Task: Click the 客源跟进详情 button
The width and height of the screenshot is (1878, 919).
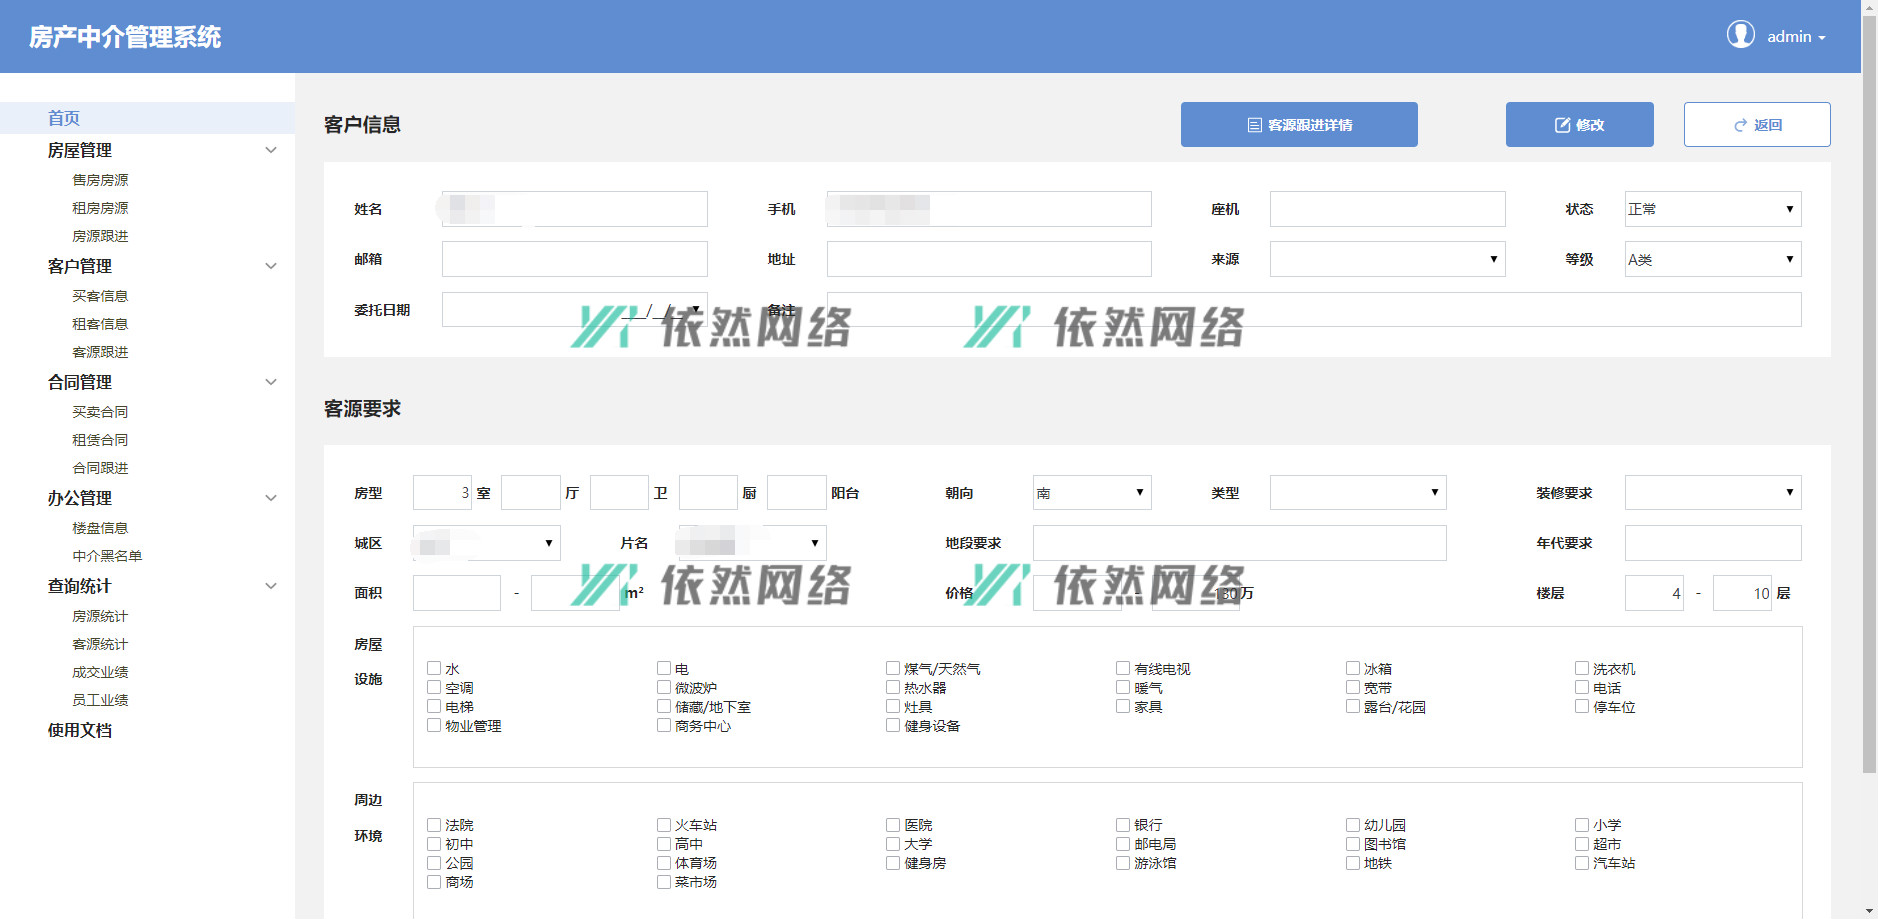Action: (x=1298, y=125)
